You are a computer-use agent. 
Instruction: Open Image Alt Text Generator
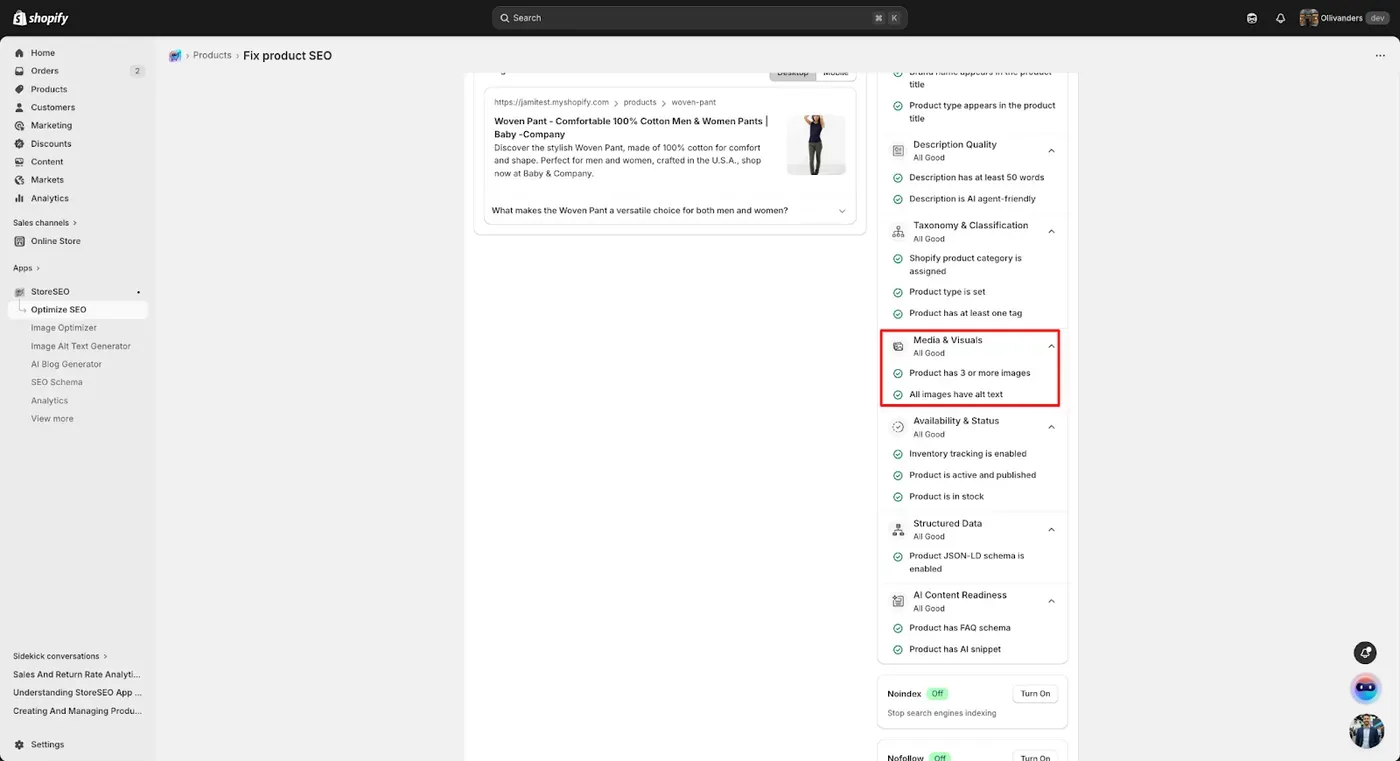pyautogui.click(x=81, y=346)
